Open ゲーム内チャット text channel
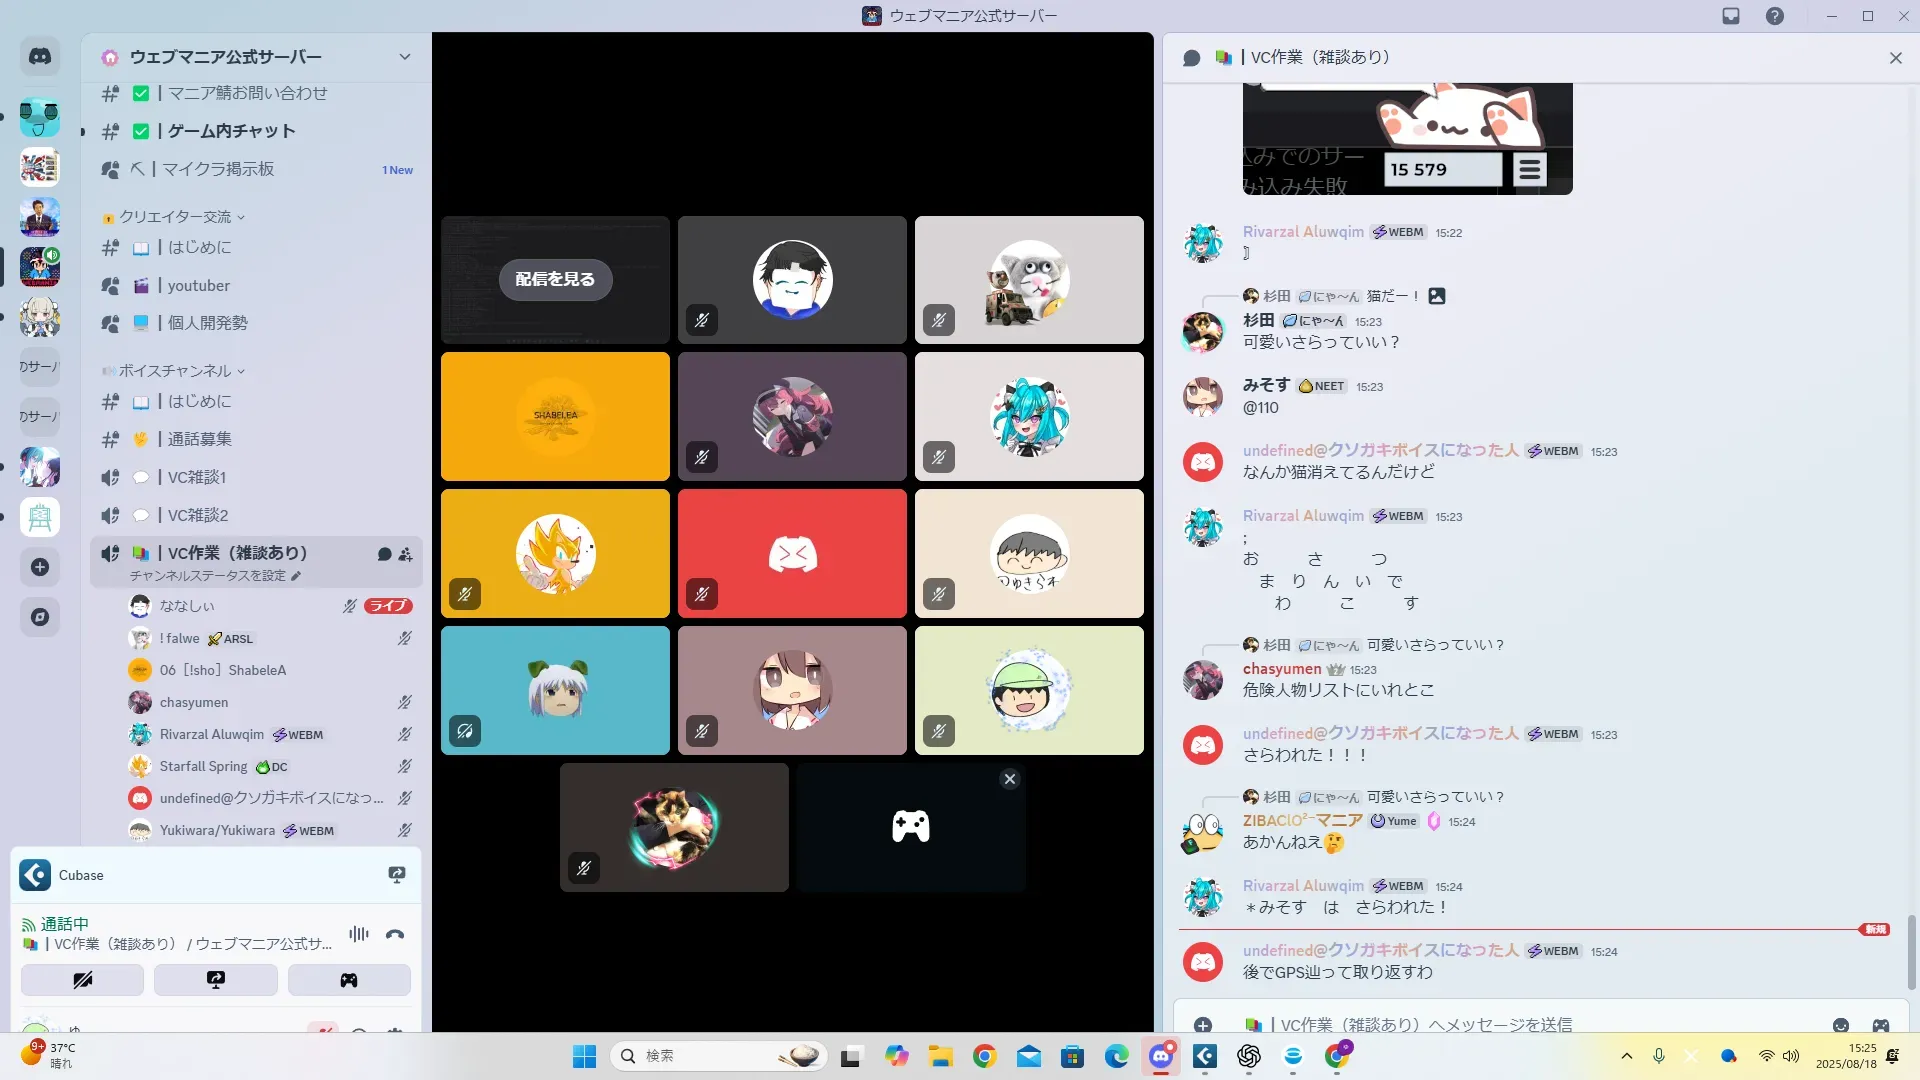 click(x=231, y=131)
